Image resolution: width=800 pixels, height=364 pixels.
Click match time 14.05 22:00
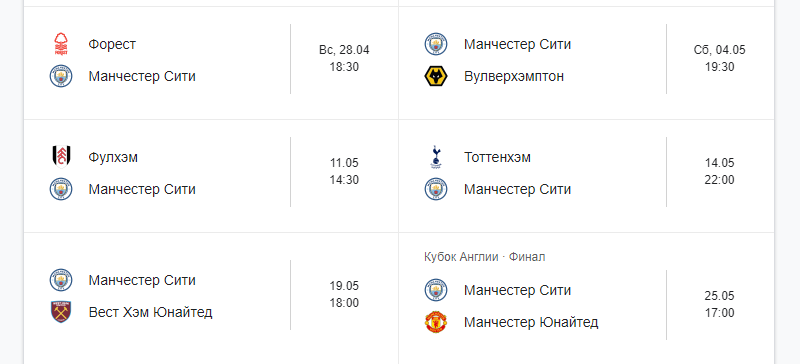click(x=719, y=171)
